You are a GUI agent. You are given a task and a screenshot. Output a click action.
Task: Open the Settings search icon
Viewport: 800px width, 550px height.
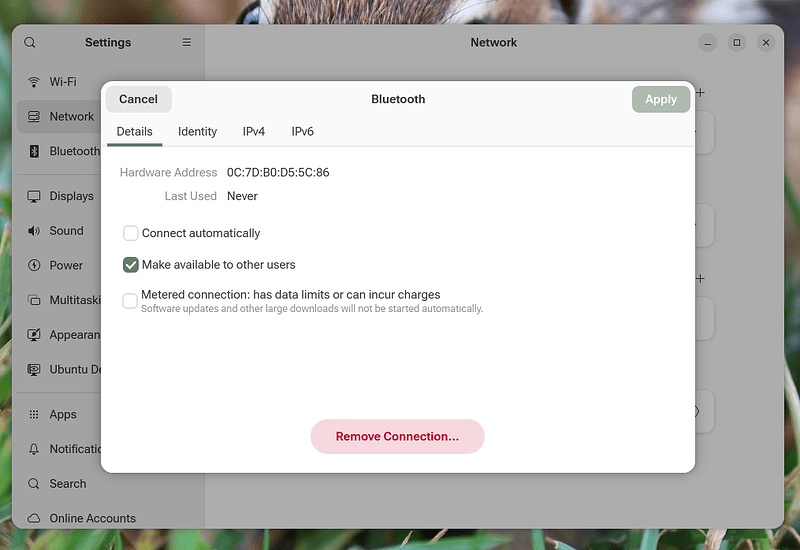30,42
